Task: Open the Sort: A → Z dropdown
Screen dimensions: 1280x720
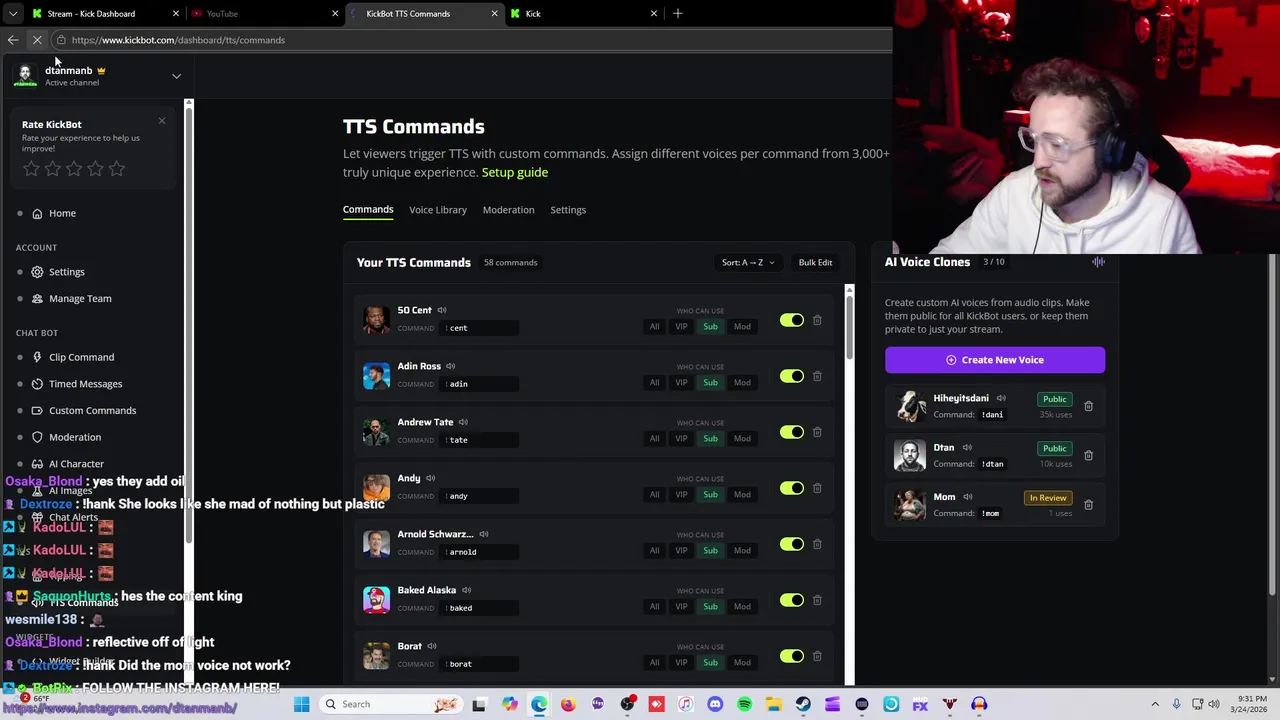Action: (748, 262)
